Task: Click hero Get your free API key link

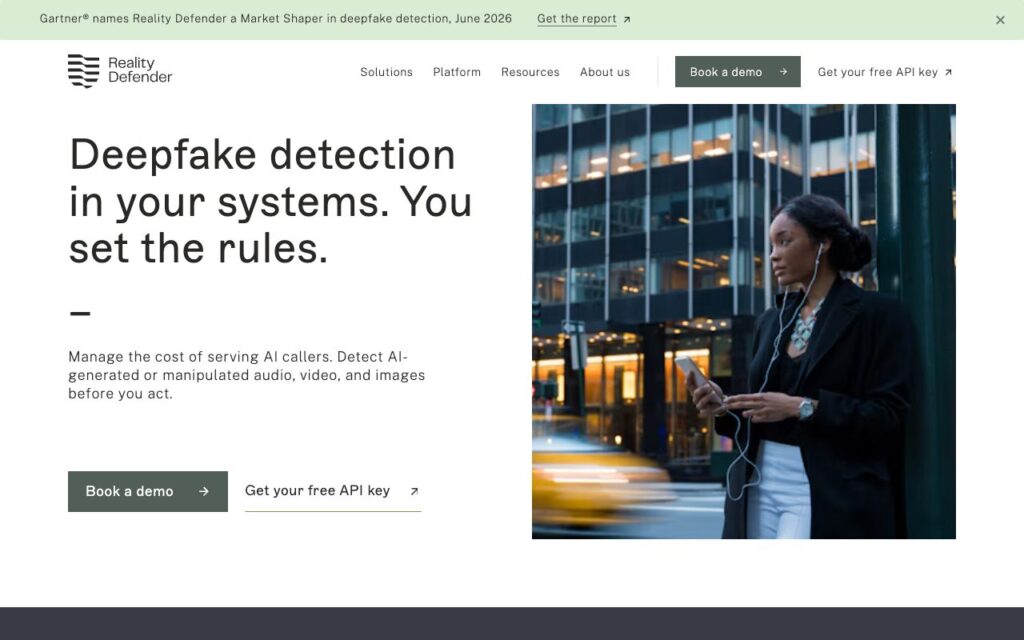Action: [x=332, y=491]
